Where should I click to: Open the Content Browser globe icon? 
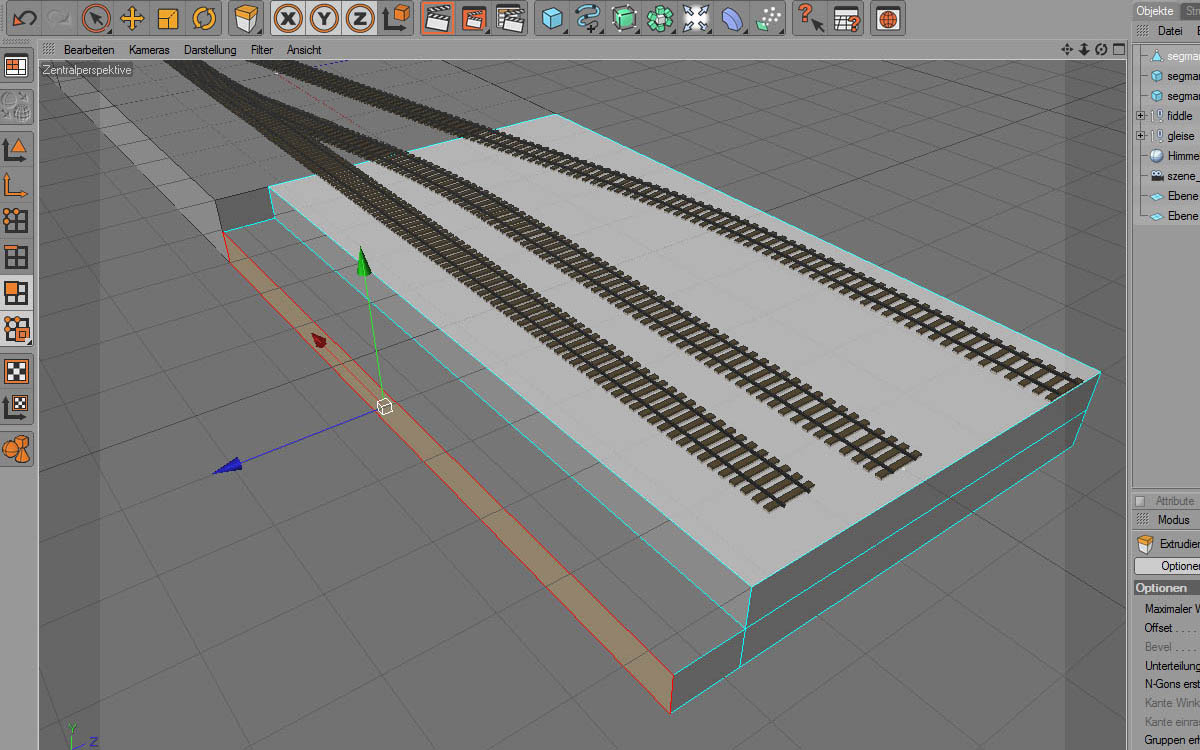click(888, 18)
